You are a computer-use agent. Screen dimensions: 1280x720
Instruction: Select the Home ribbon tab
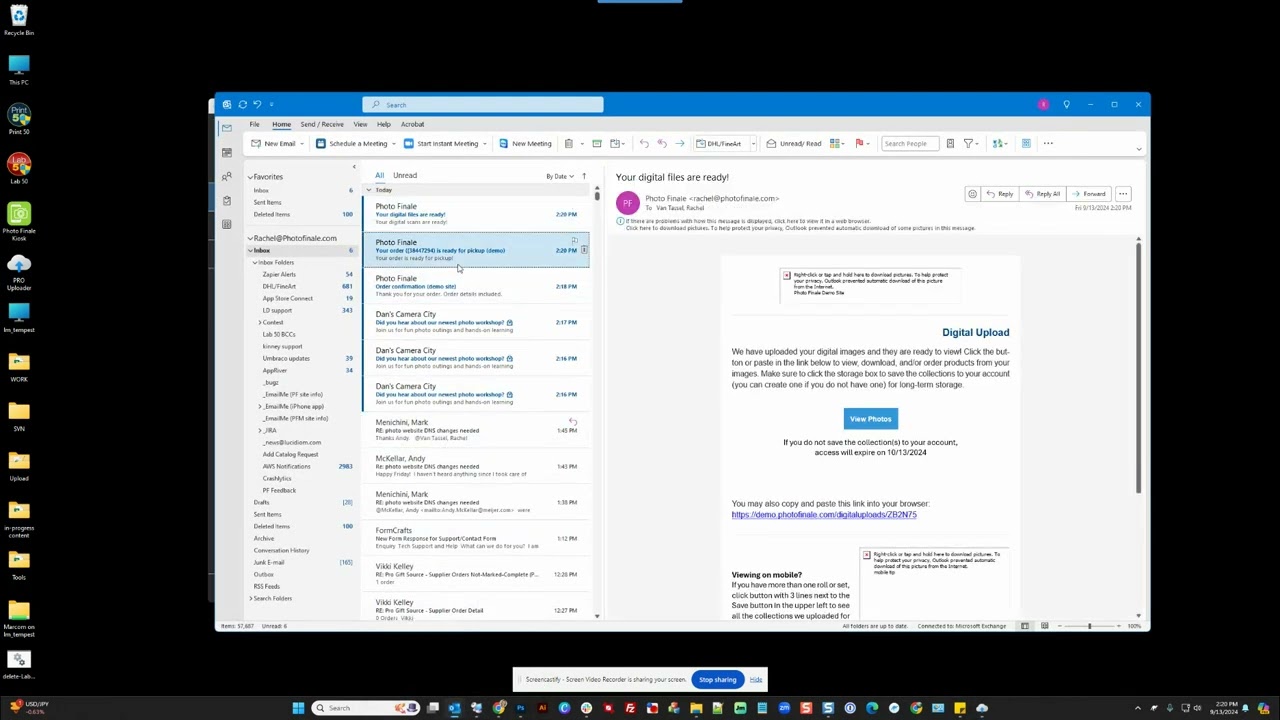tap(281, 124)
